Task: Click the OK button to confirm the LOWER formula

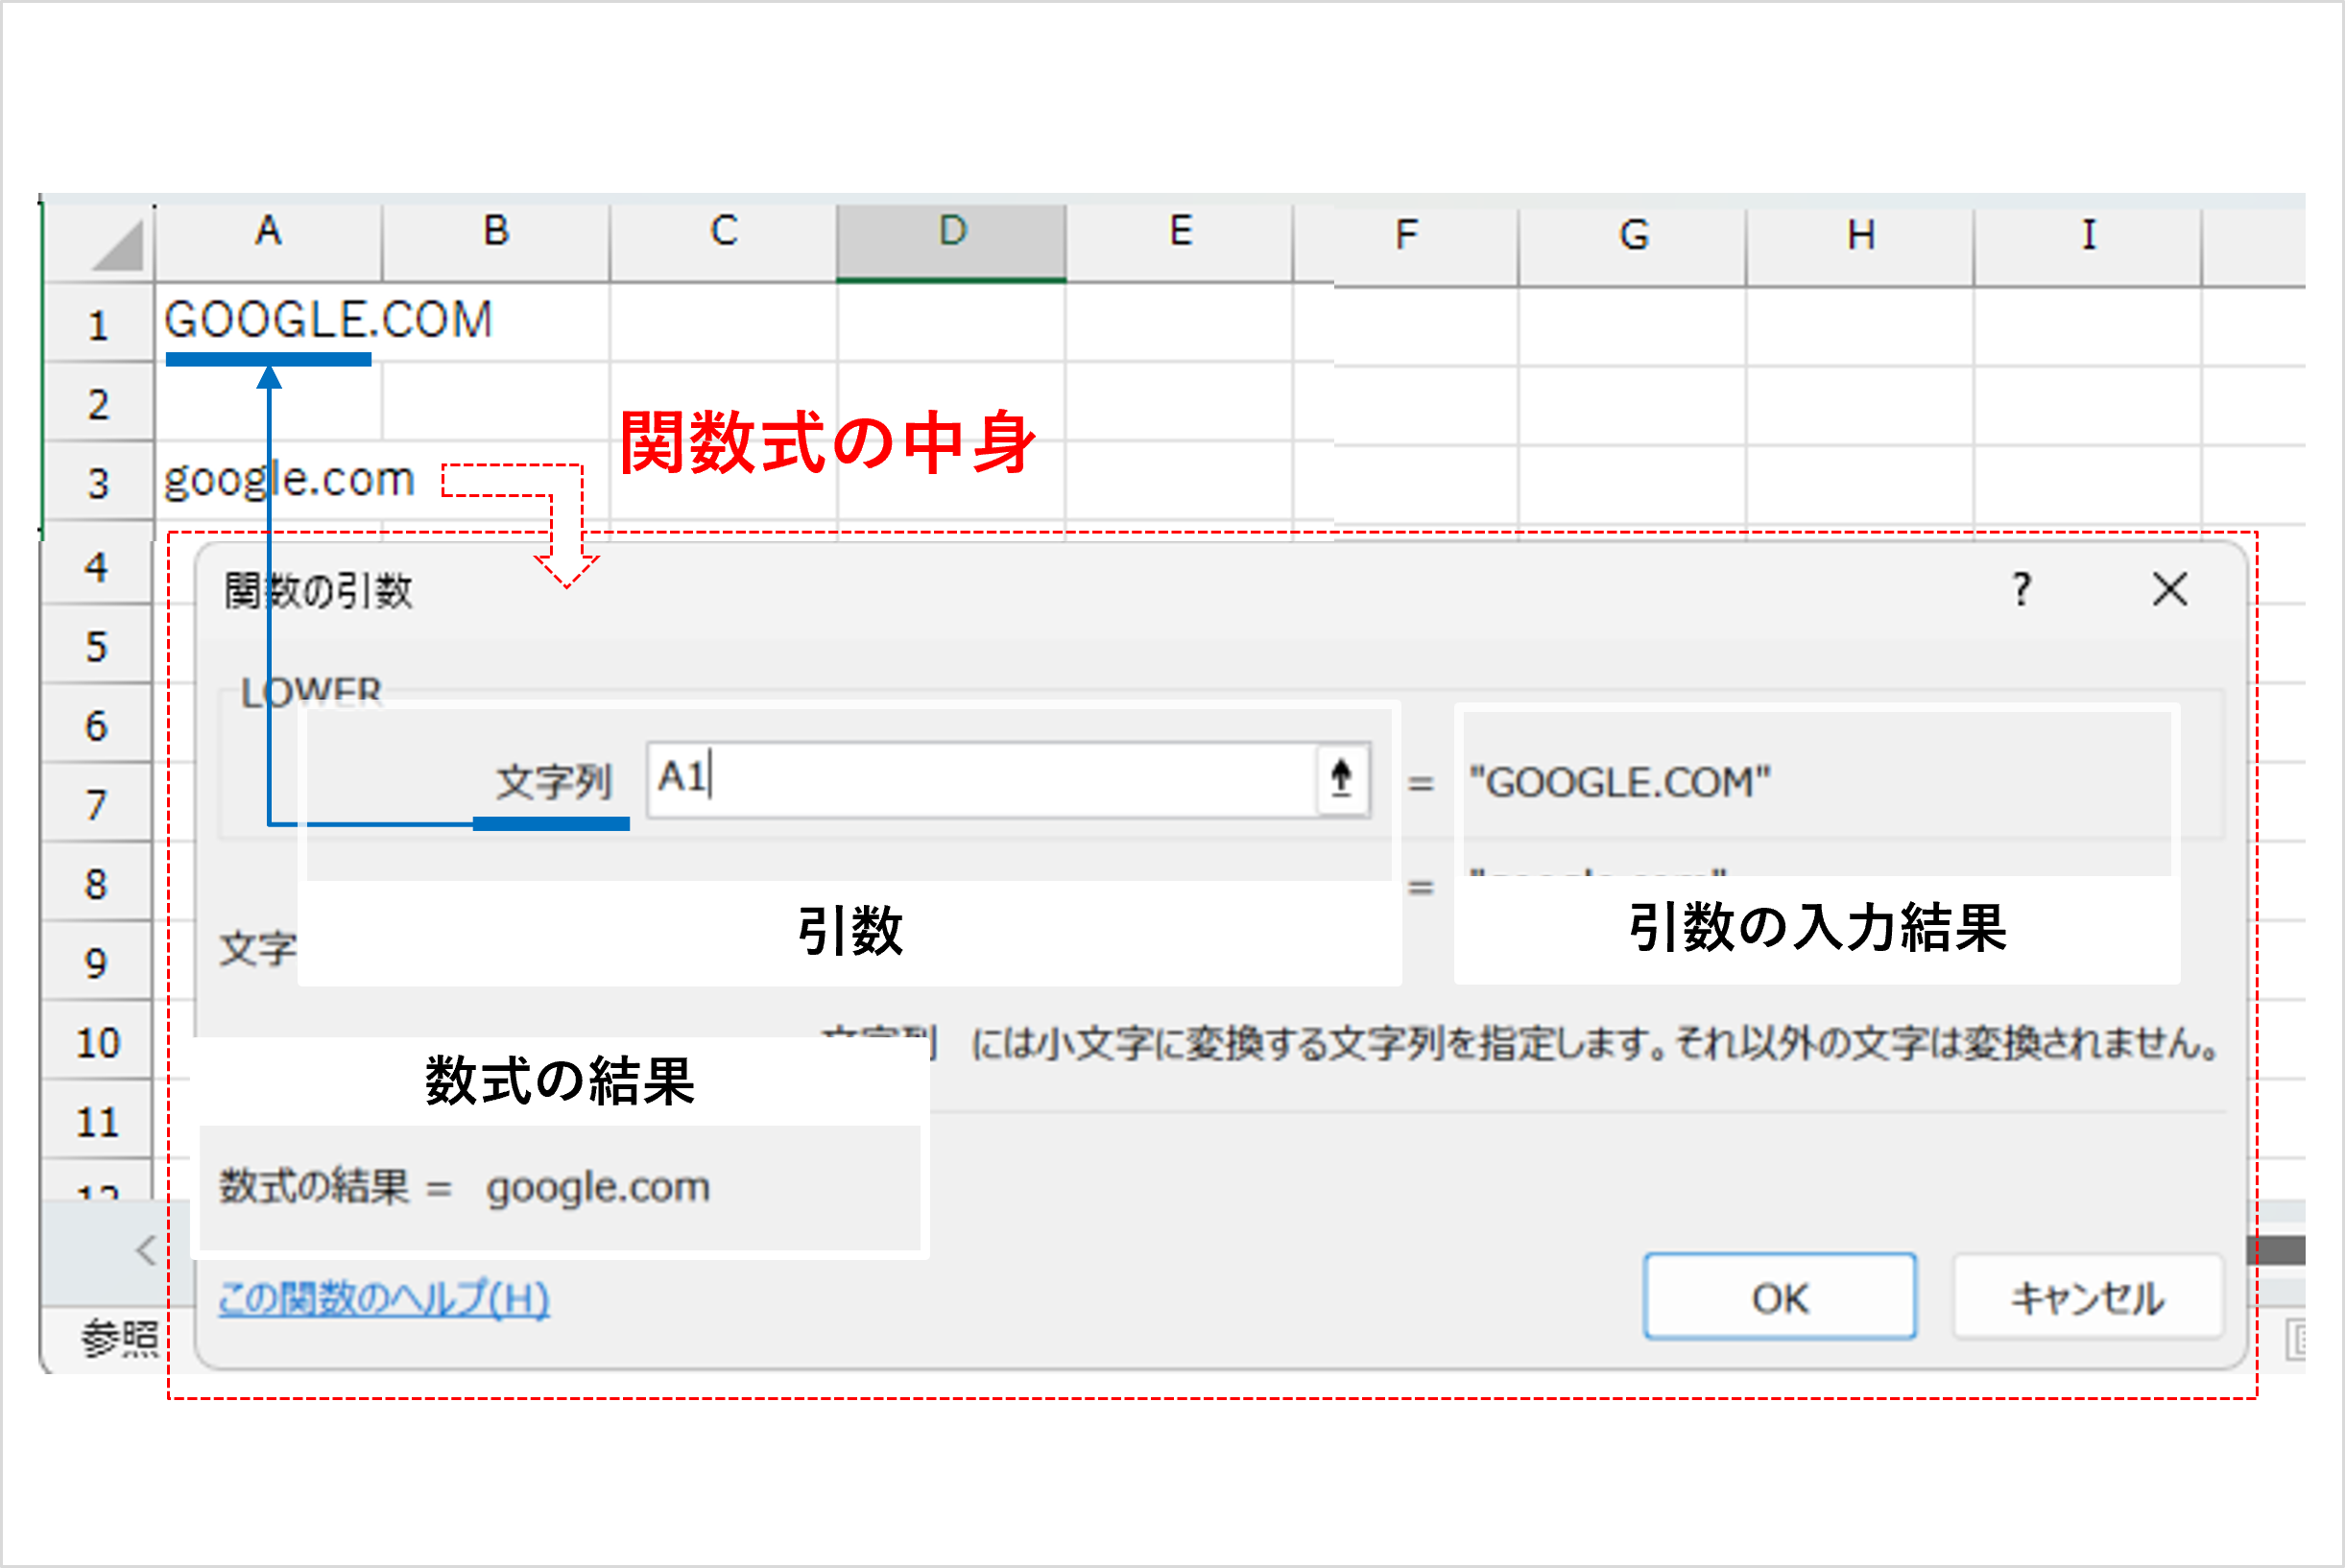Action: (x=1779, y=1297)
